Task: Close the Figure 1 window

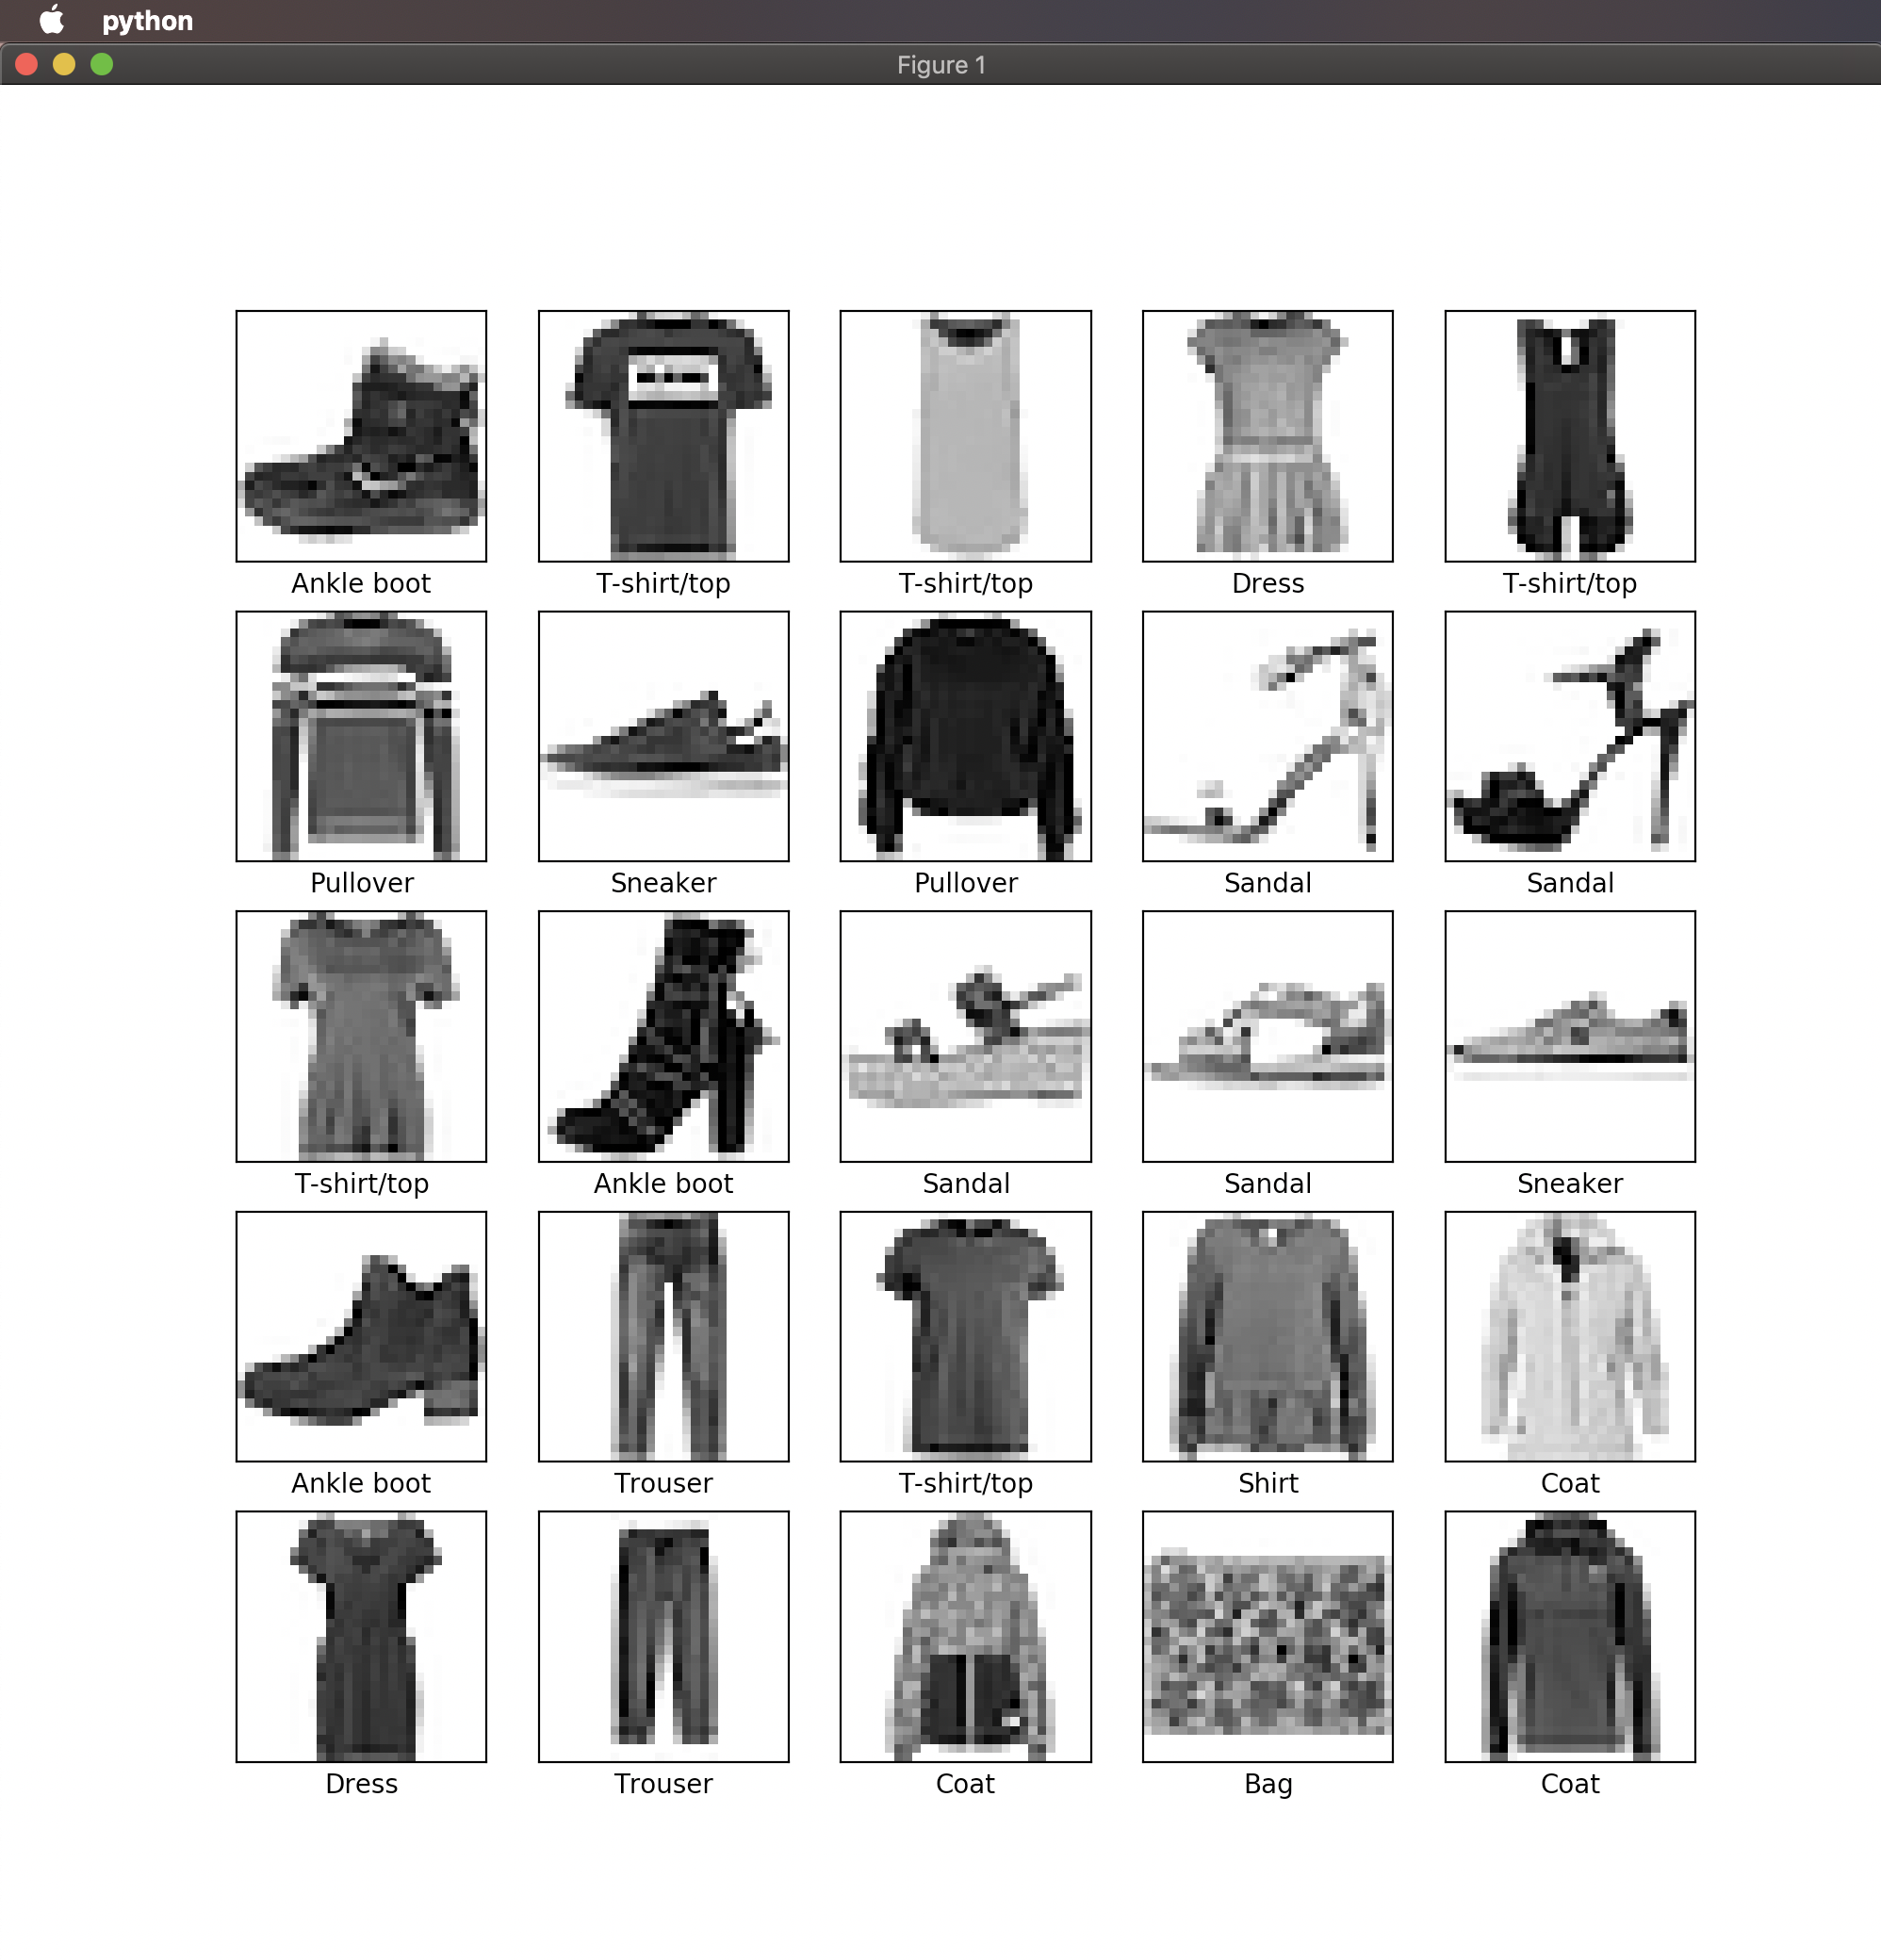Action: [x=27, y=65]
